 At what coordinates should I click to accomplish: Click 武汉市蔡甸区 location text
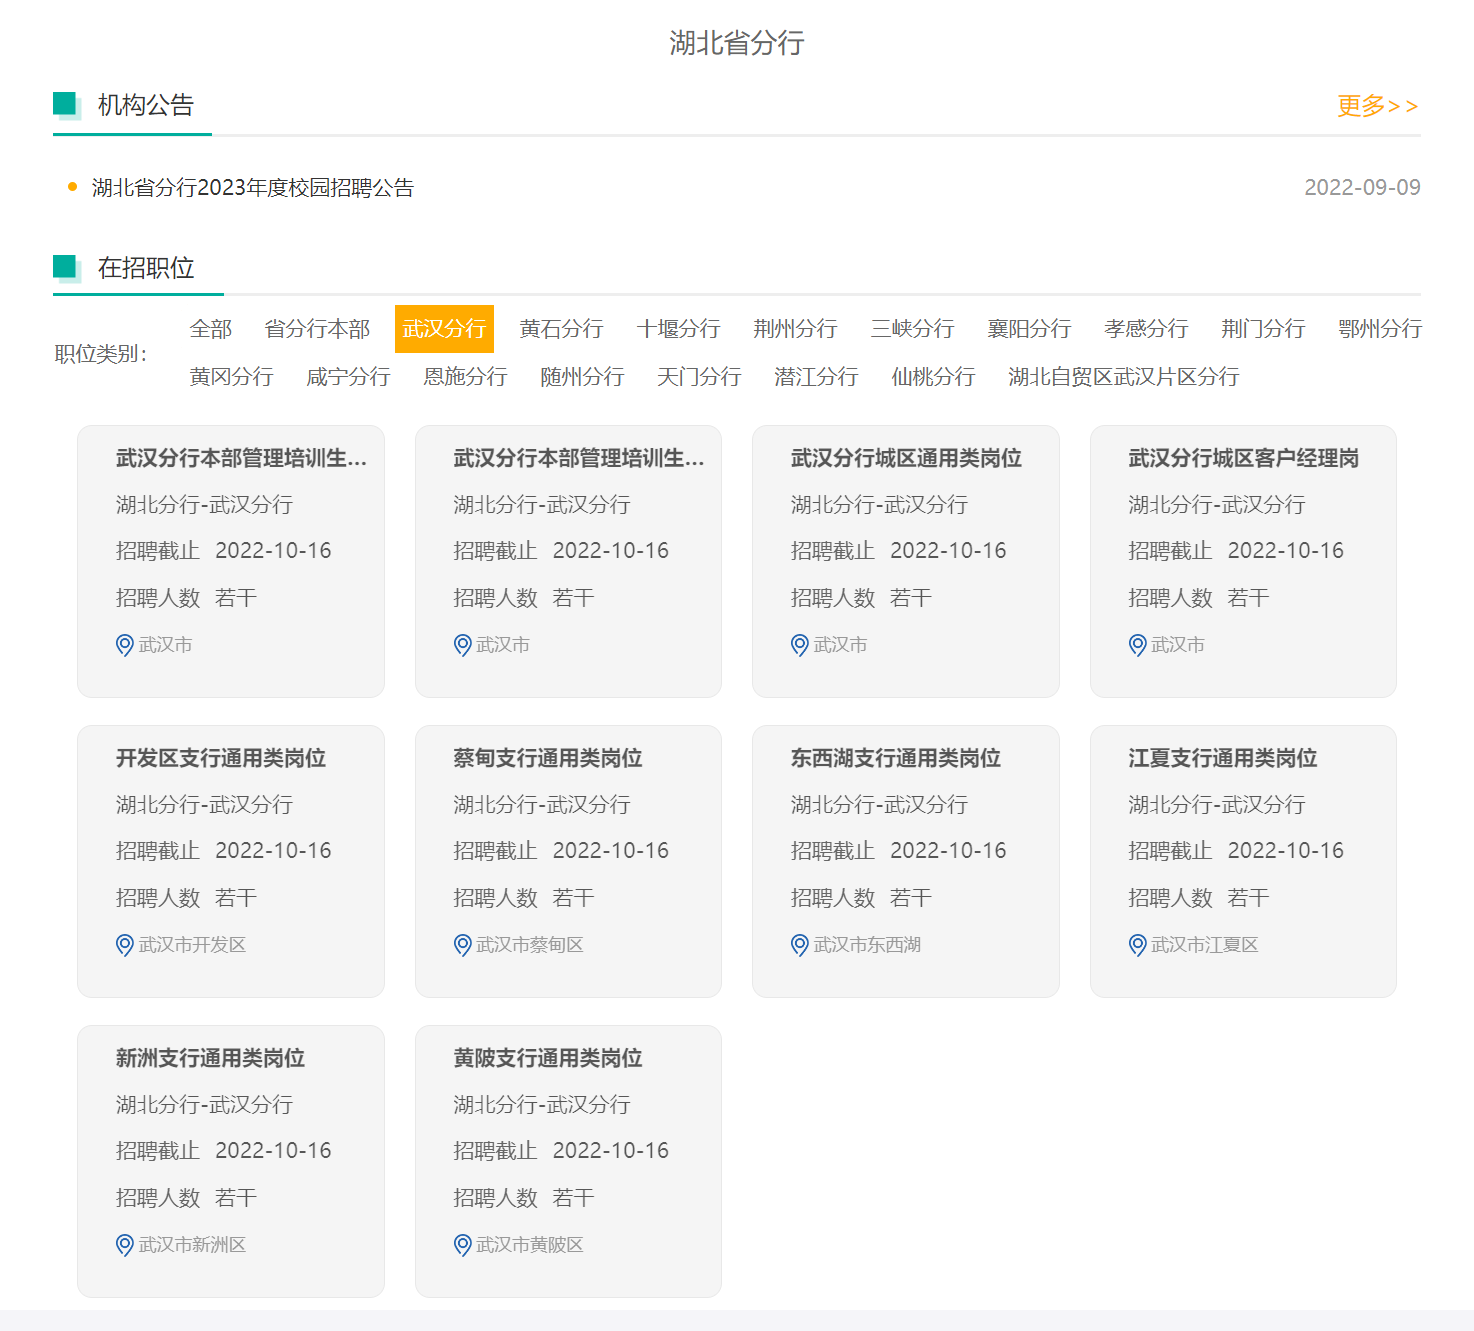(x=530, y=945)
